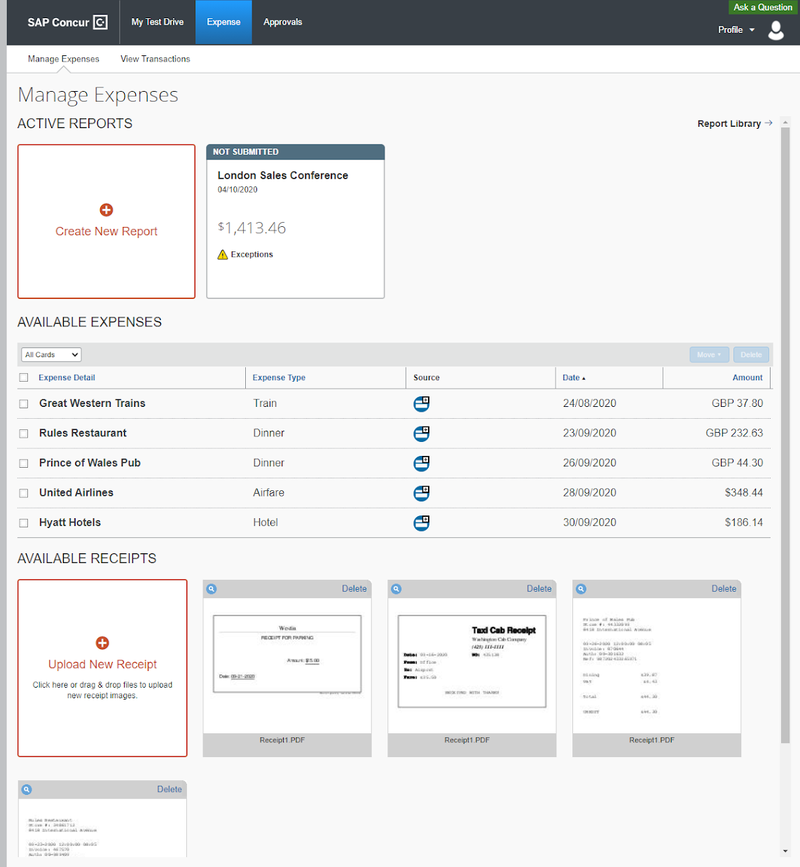Open the Hyatt Hotels expense
Viewport: 800px width, 867px height.
point(70,523)
